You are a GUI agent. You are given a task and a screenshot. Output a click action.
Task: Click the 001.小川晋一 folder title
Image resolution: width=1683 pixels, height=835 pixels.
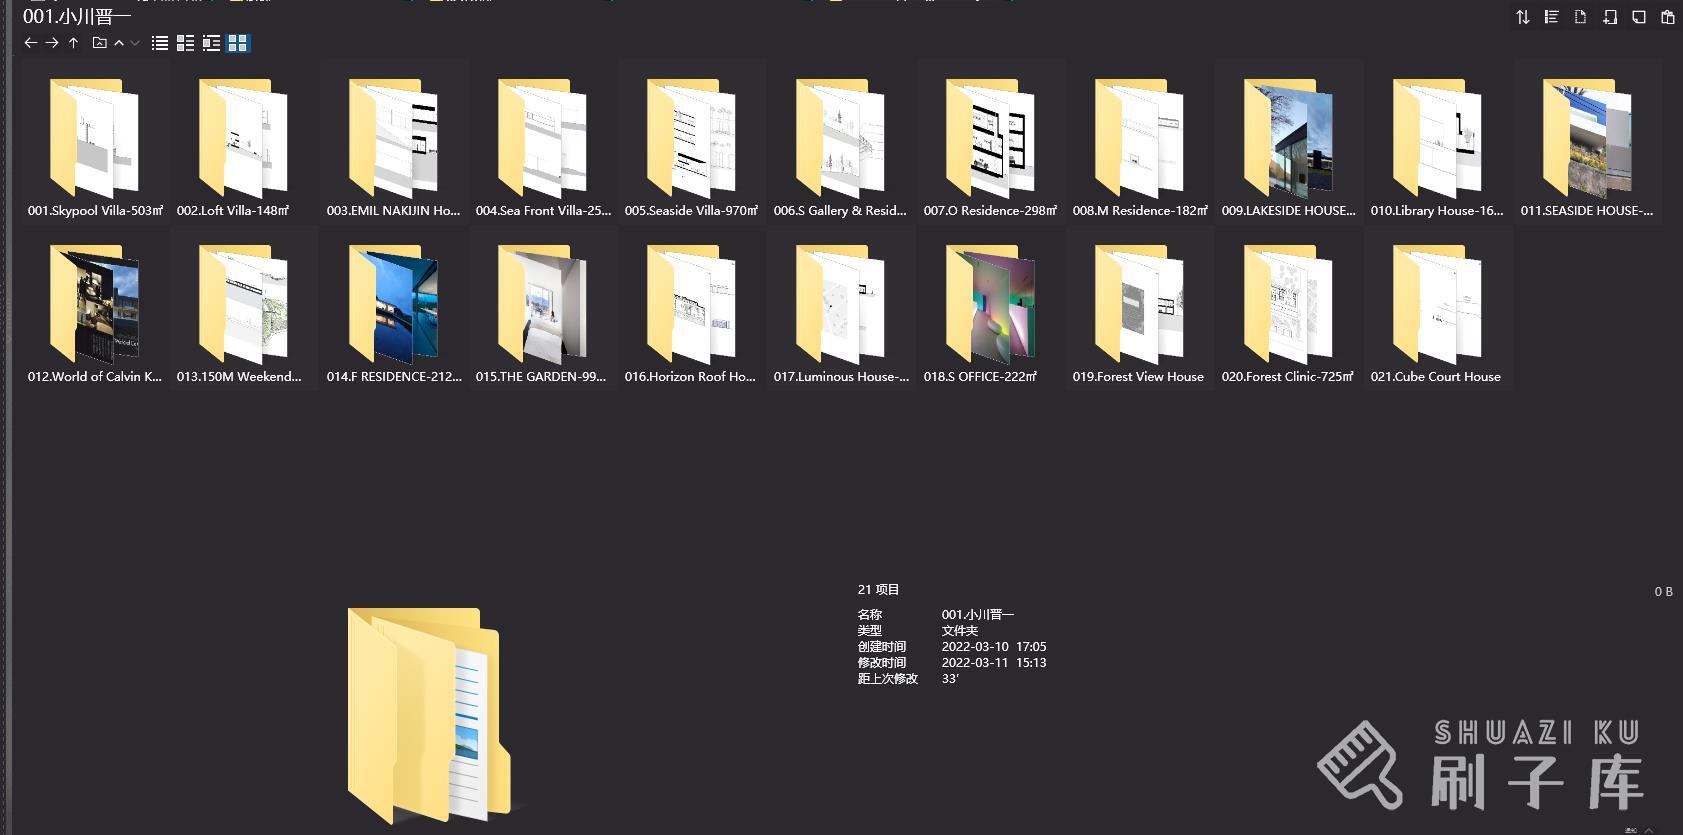[77, 16]
